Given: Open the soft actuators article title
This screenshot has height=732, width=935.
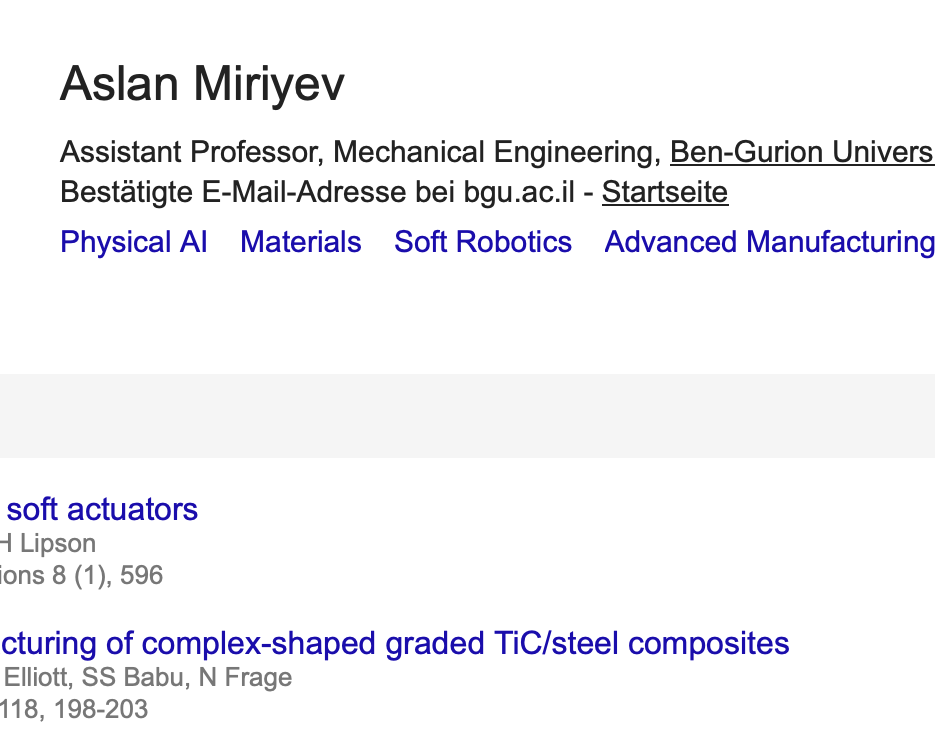Looking at the screenshot, I should coord(101,510).
